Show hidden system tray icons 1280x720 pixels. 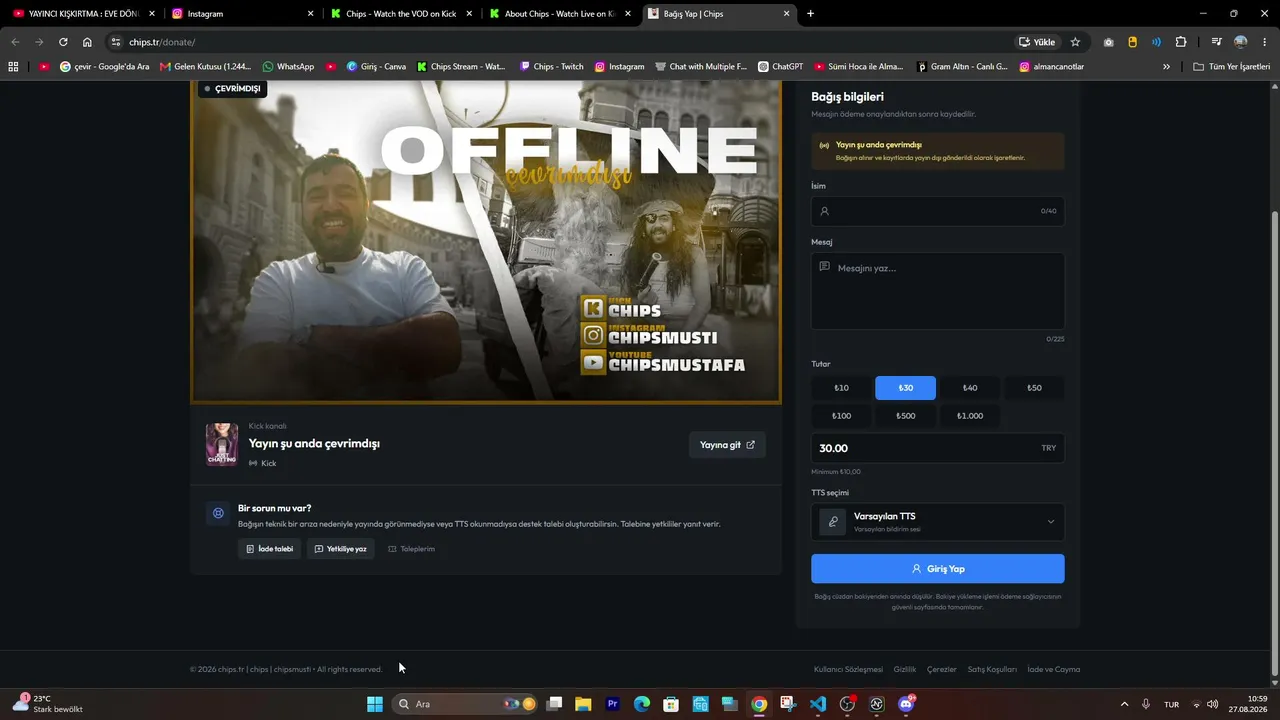point(1124,704)
